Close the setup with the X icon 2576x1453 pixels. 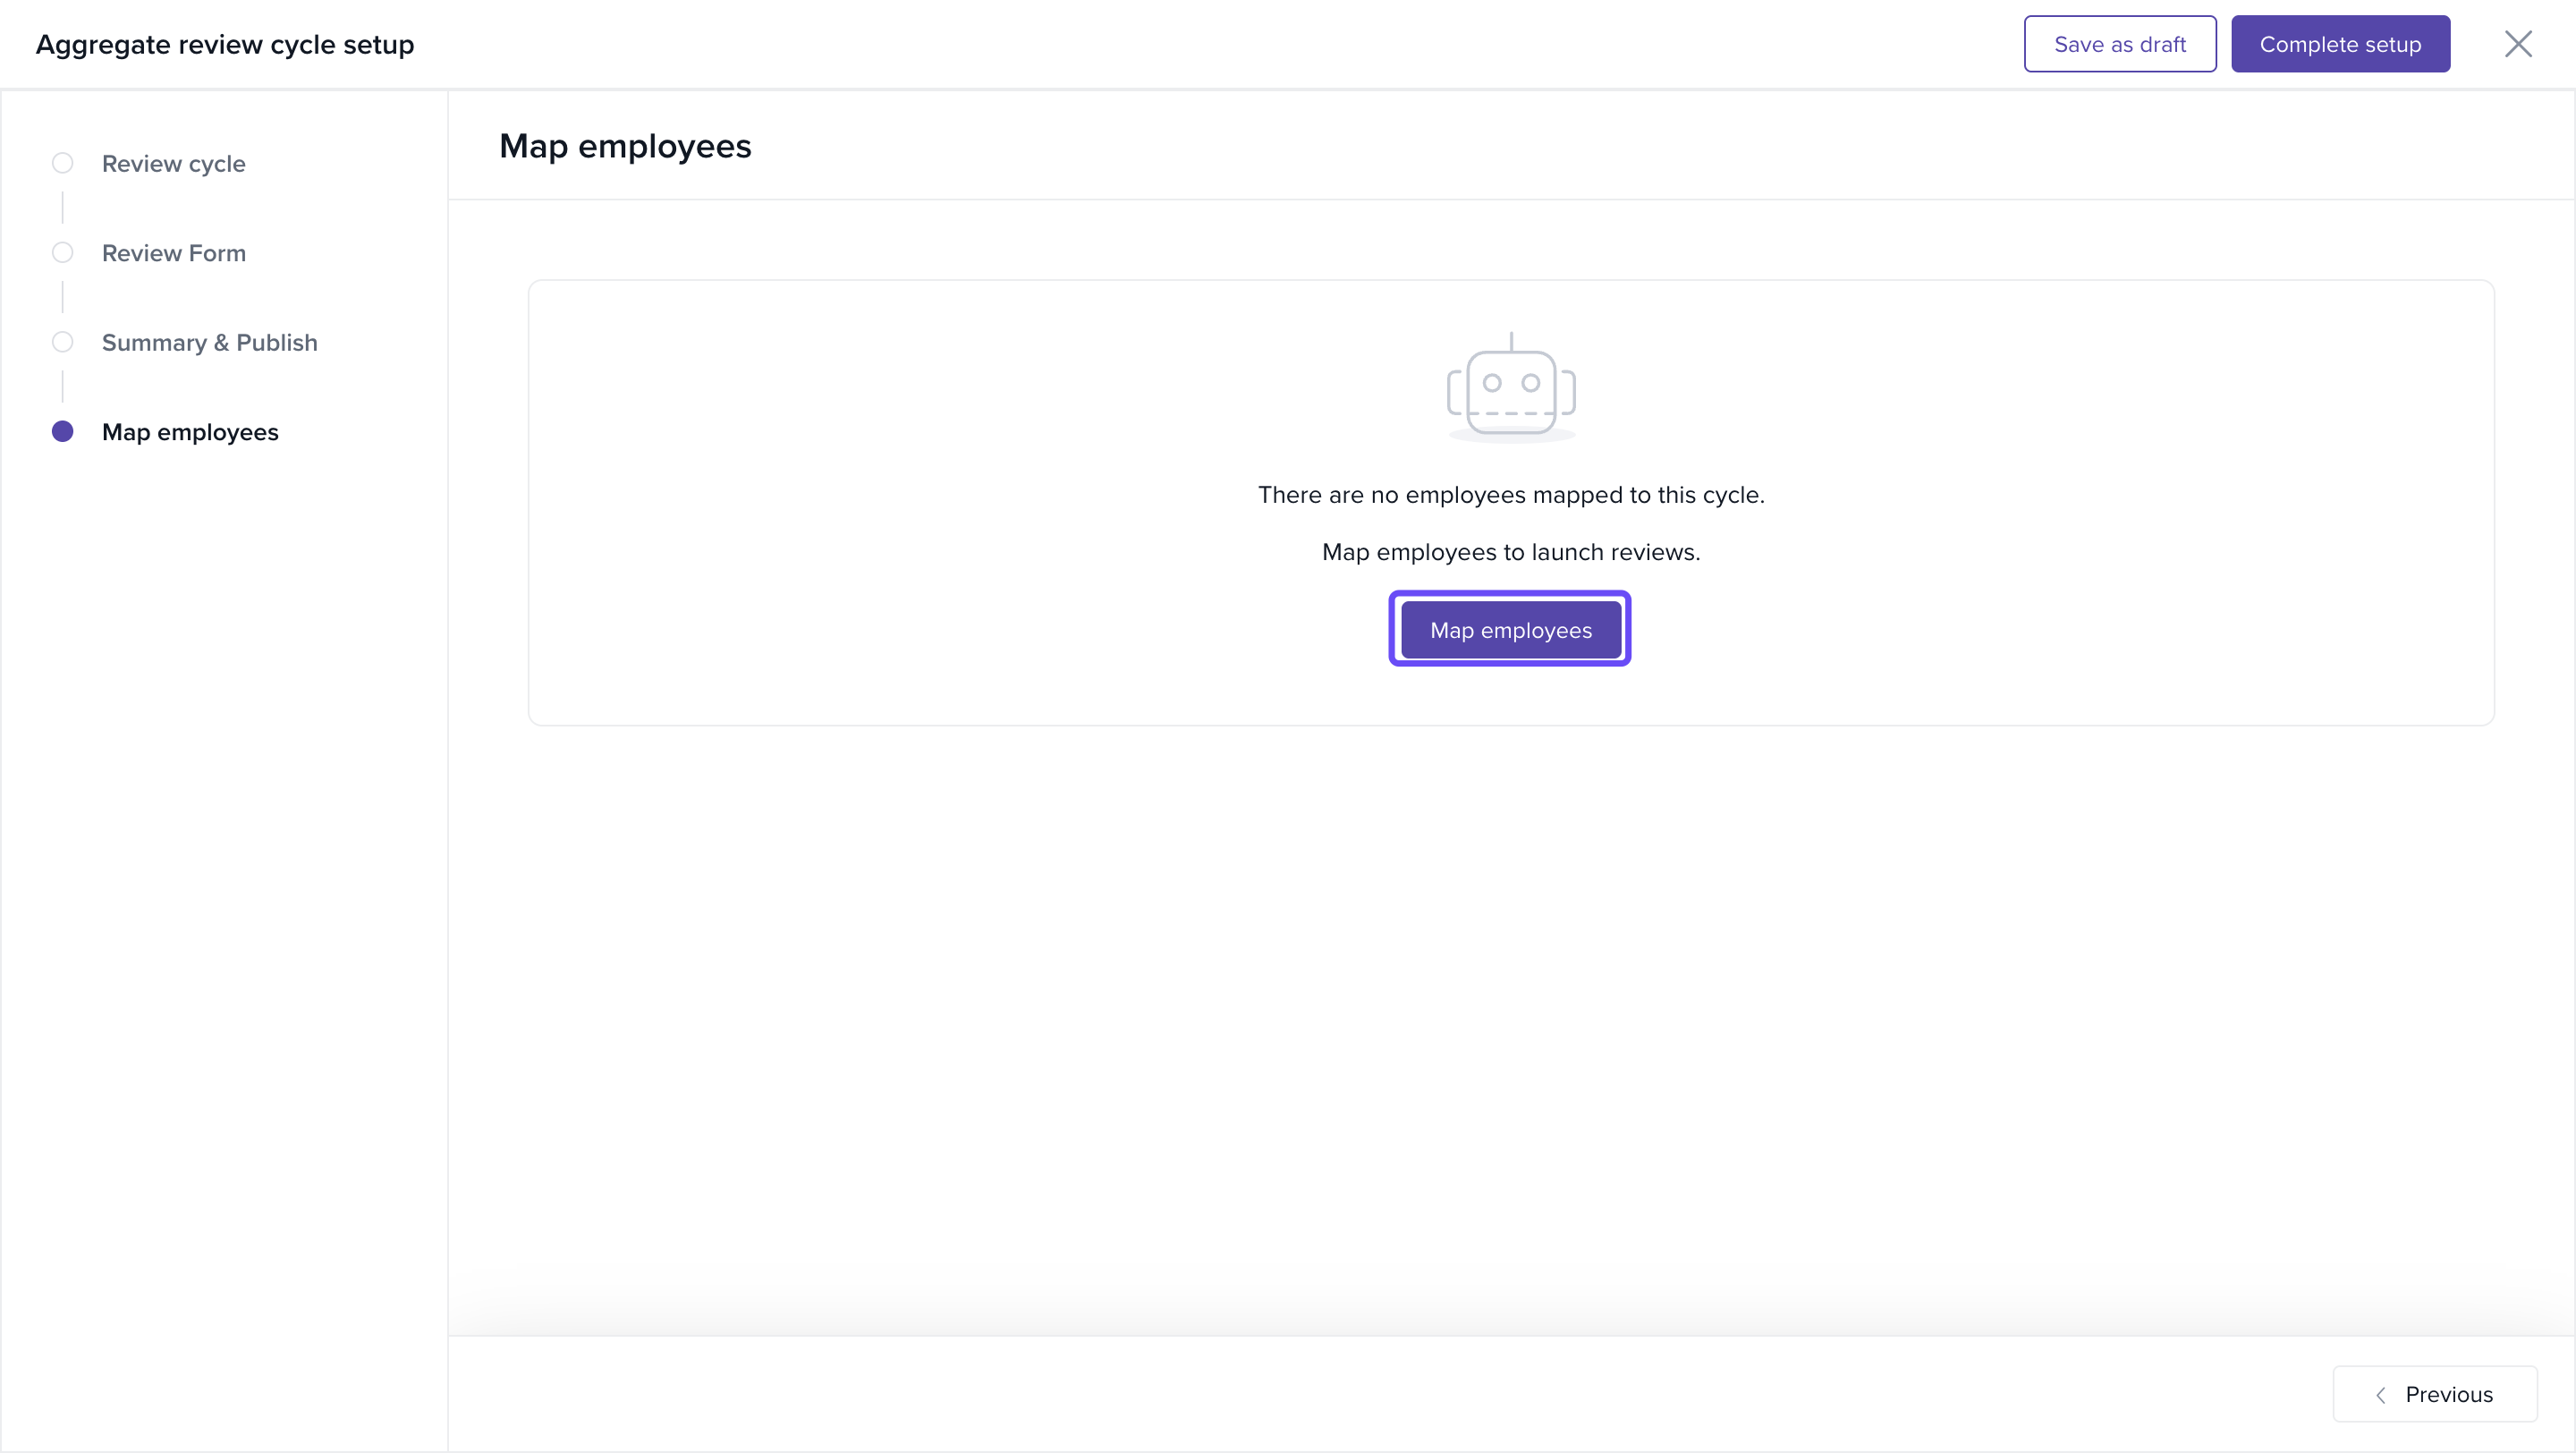(2517, 44)
